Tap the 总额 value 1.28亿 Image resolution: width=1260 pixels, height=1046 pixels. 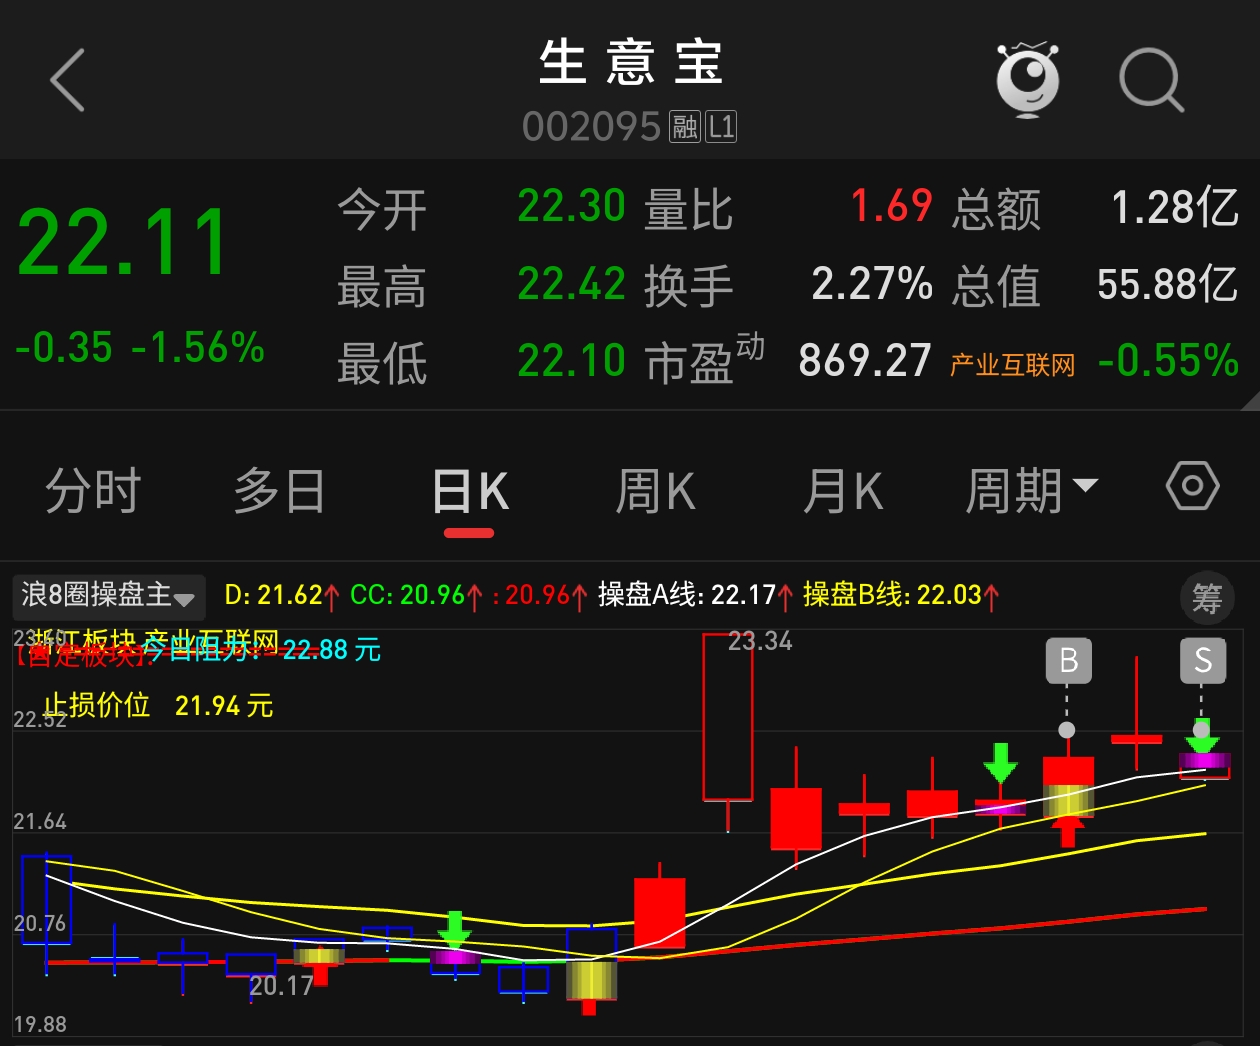point(1175,208)
